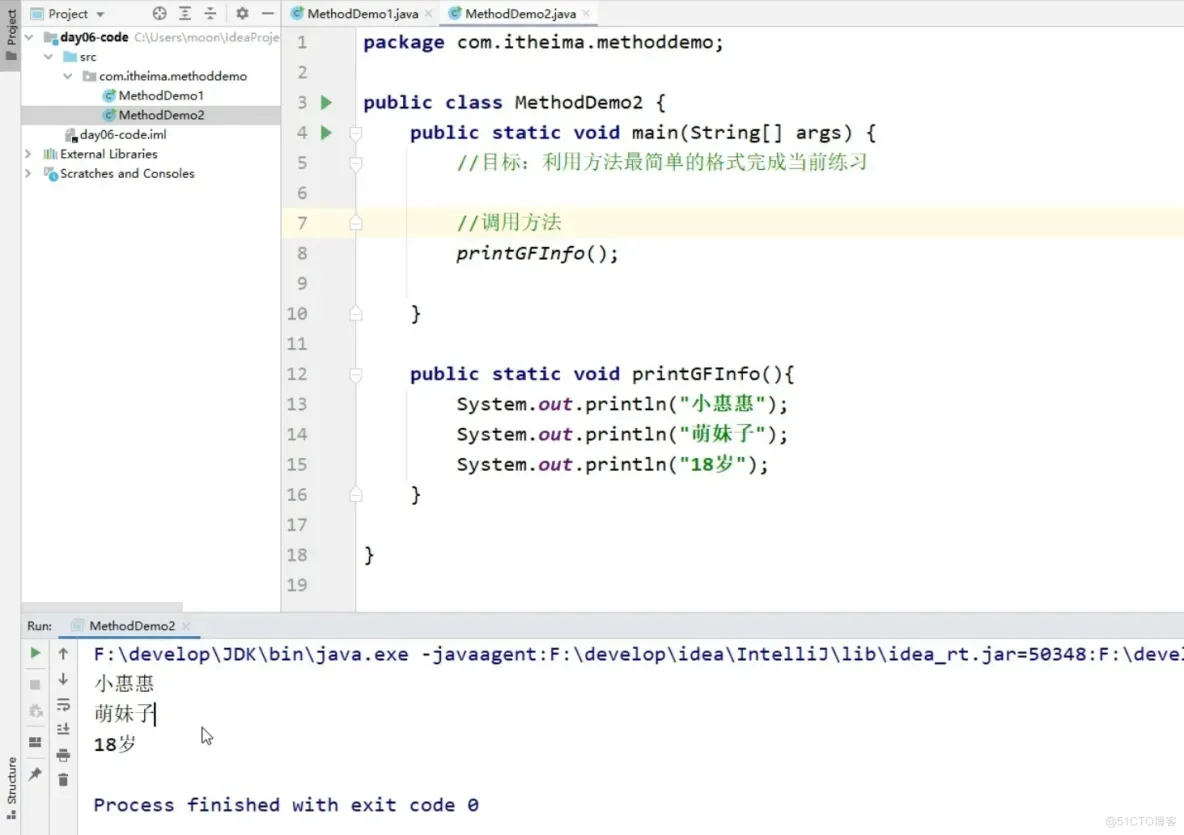This screenshot has height=835, width=1184.
Task: Click the up arrow in Run console toolbar
Action: pyautogui.click(x=63, y=653)
